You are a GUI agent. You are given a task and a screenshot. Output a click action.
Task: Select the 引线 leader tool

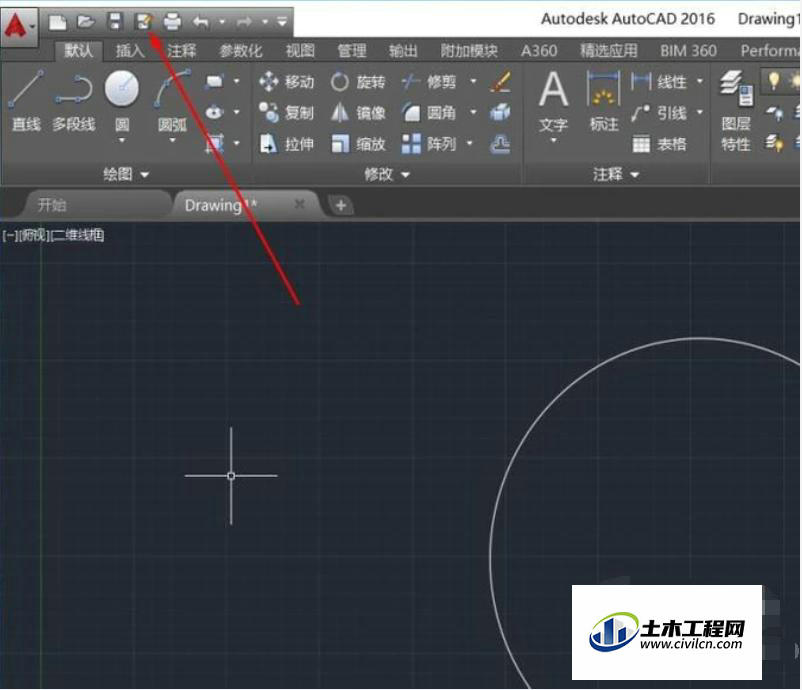coord(659,113)
